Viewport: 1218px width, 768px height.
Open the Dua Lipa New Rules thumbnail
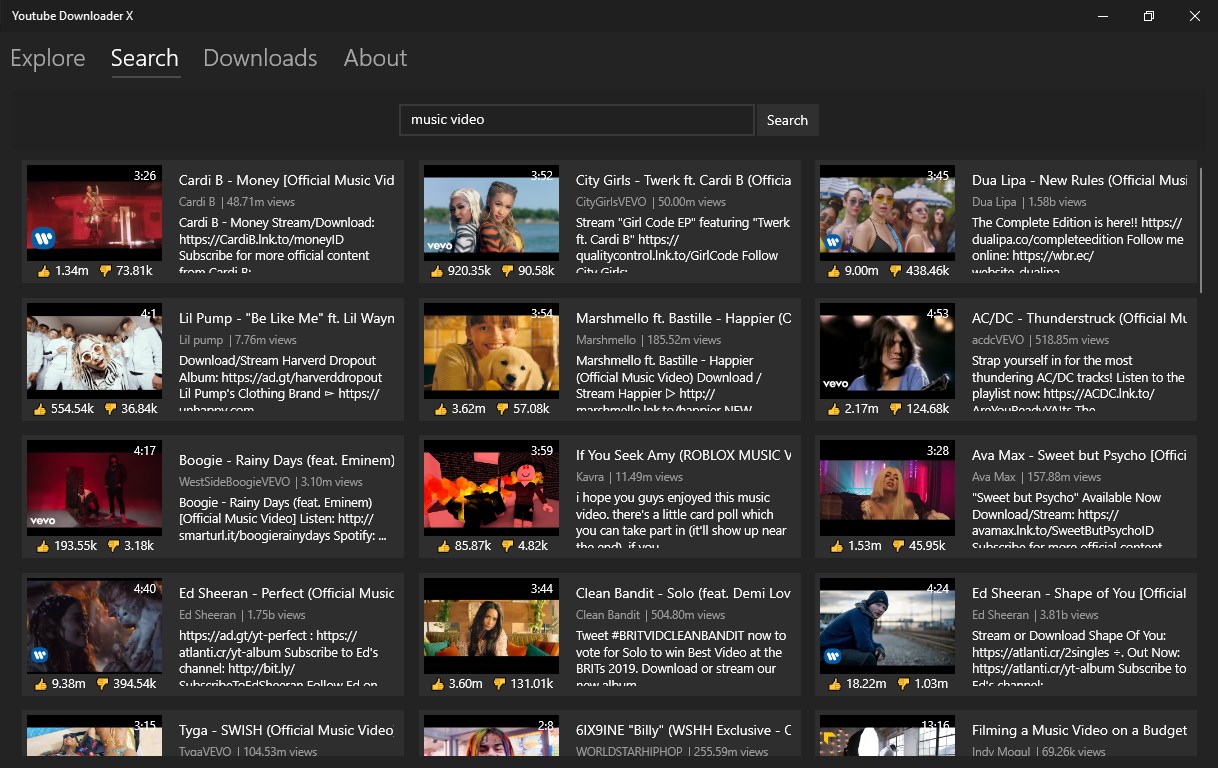(887, 212)
